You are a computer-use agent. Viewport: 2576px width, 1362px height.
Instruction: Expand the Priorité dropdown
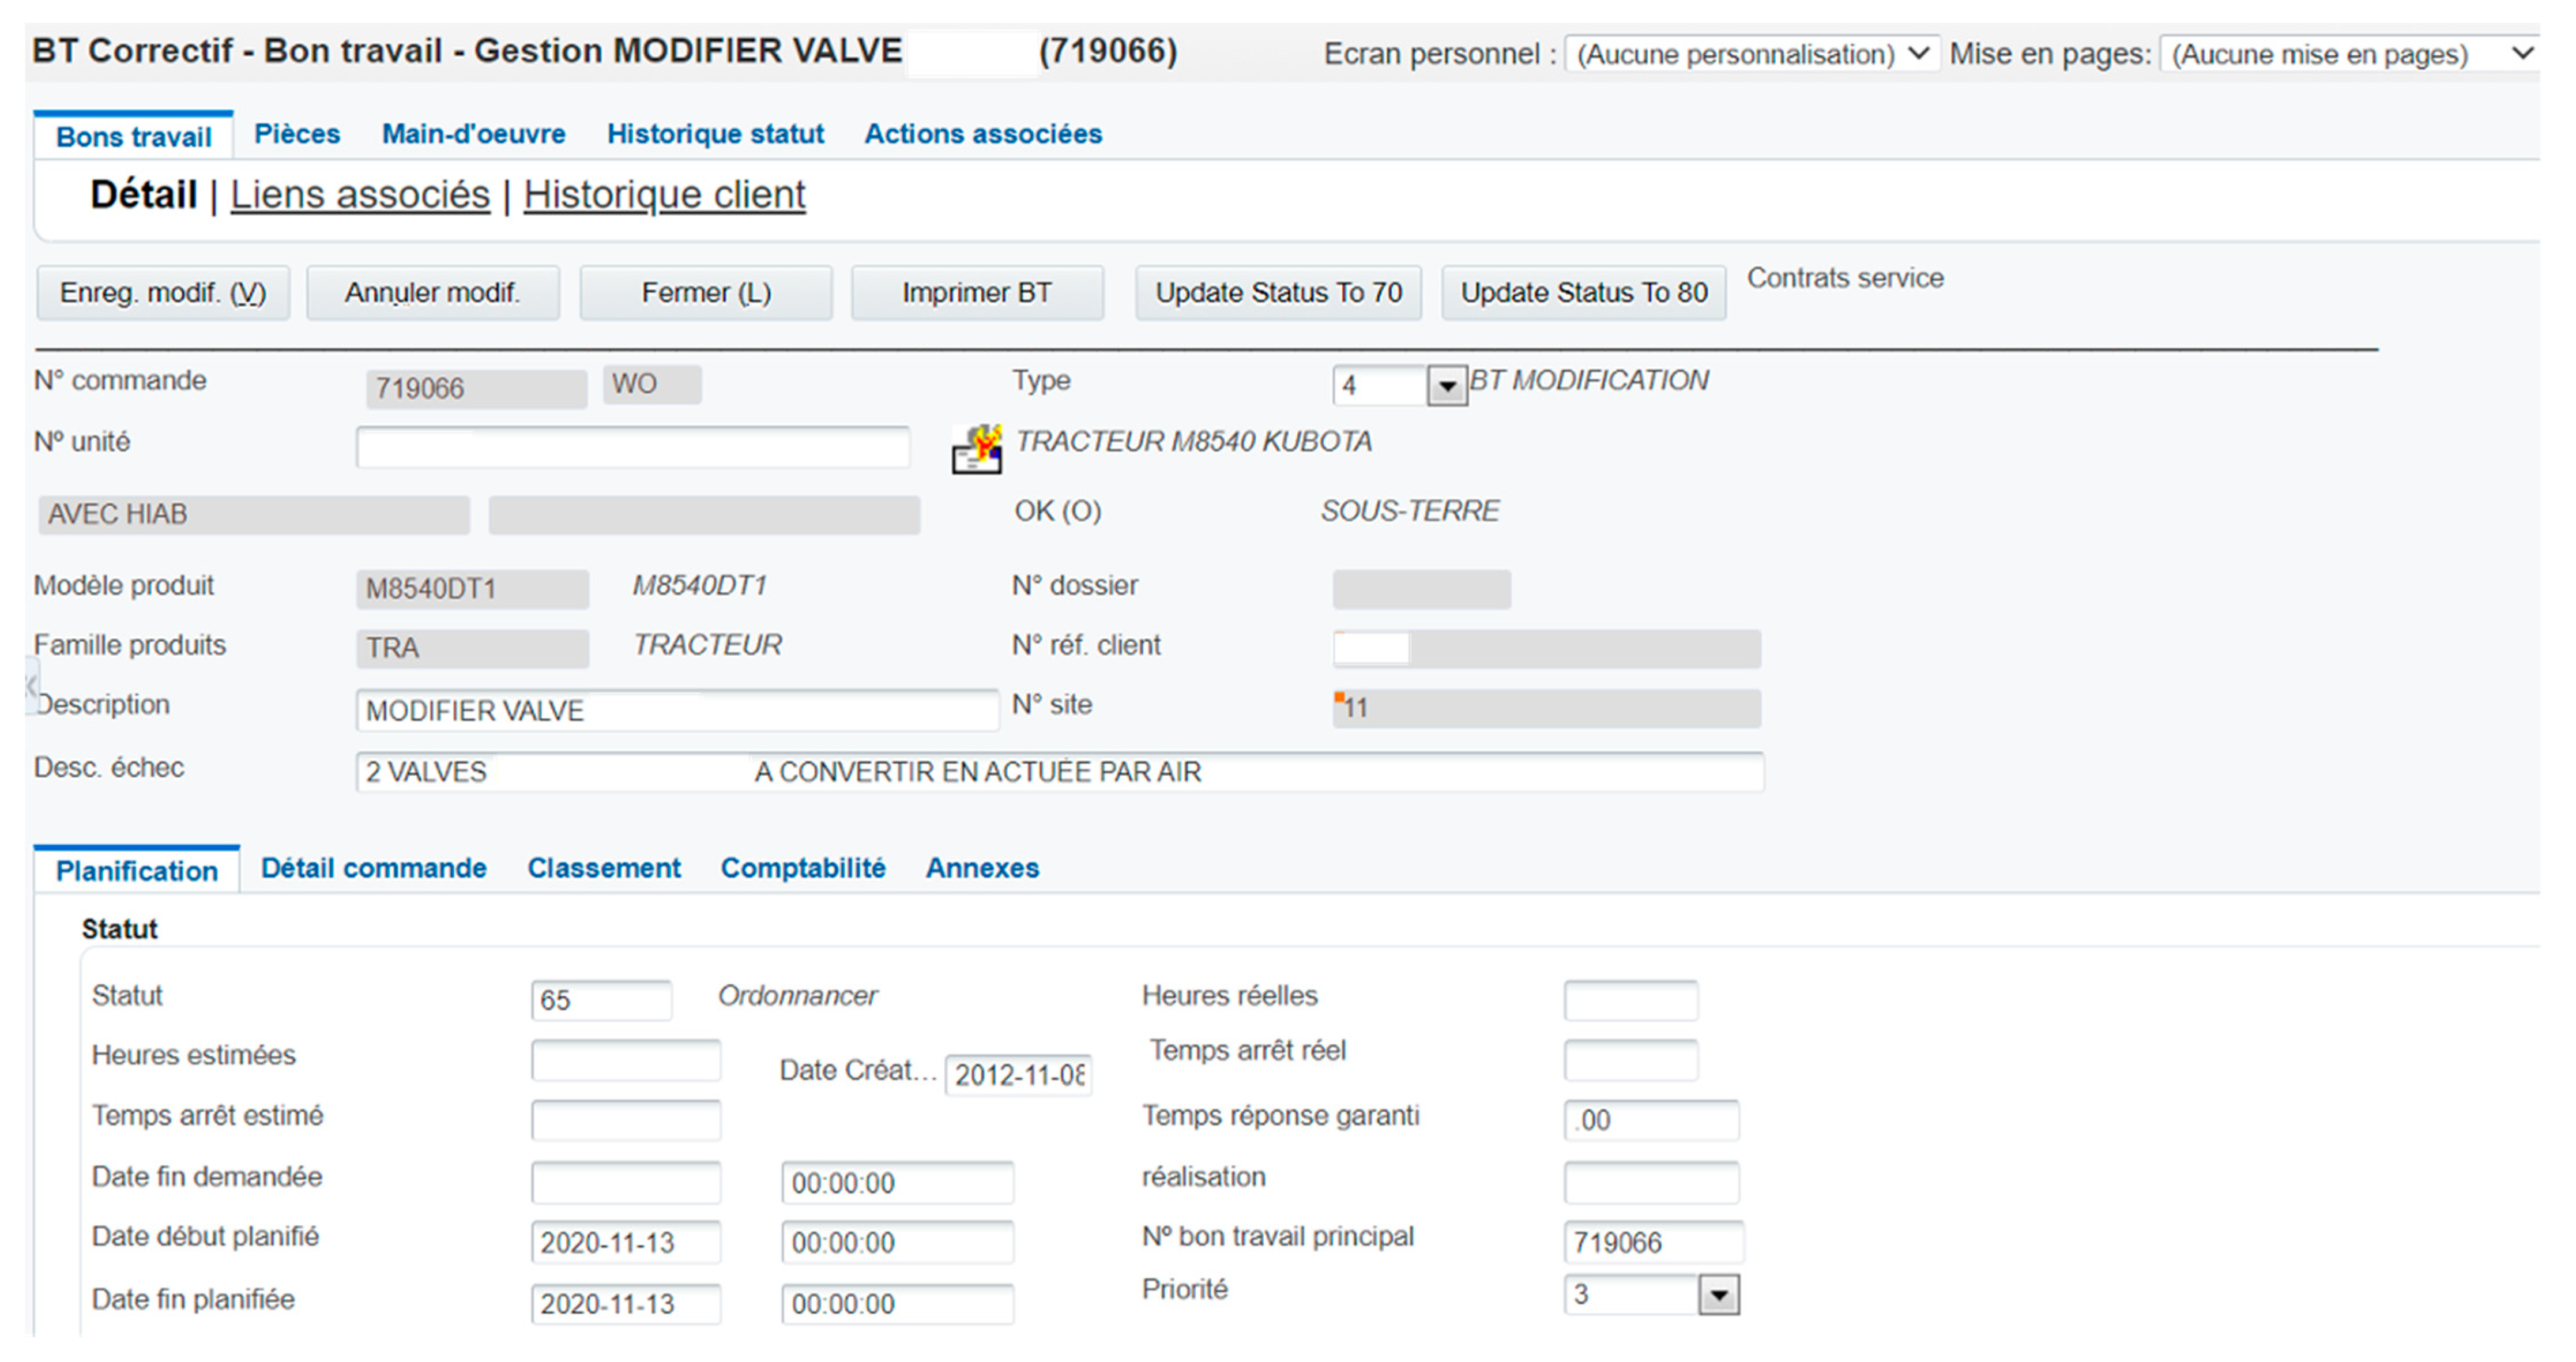point(1718,1295)
